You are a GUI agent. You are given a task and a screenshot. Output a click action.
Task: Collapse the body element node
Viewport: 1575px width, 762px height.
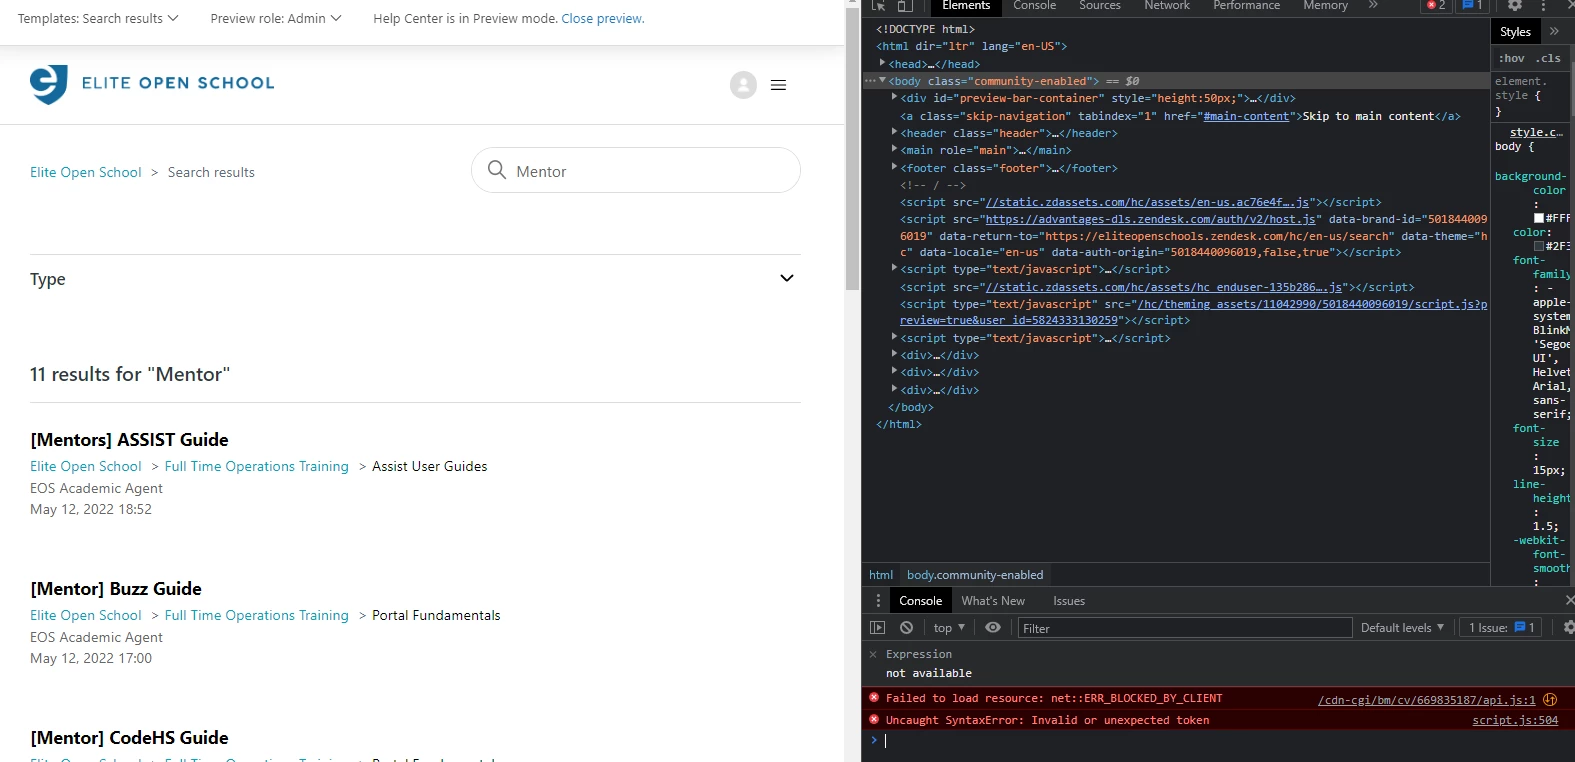(882, 80)
